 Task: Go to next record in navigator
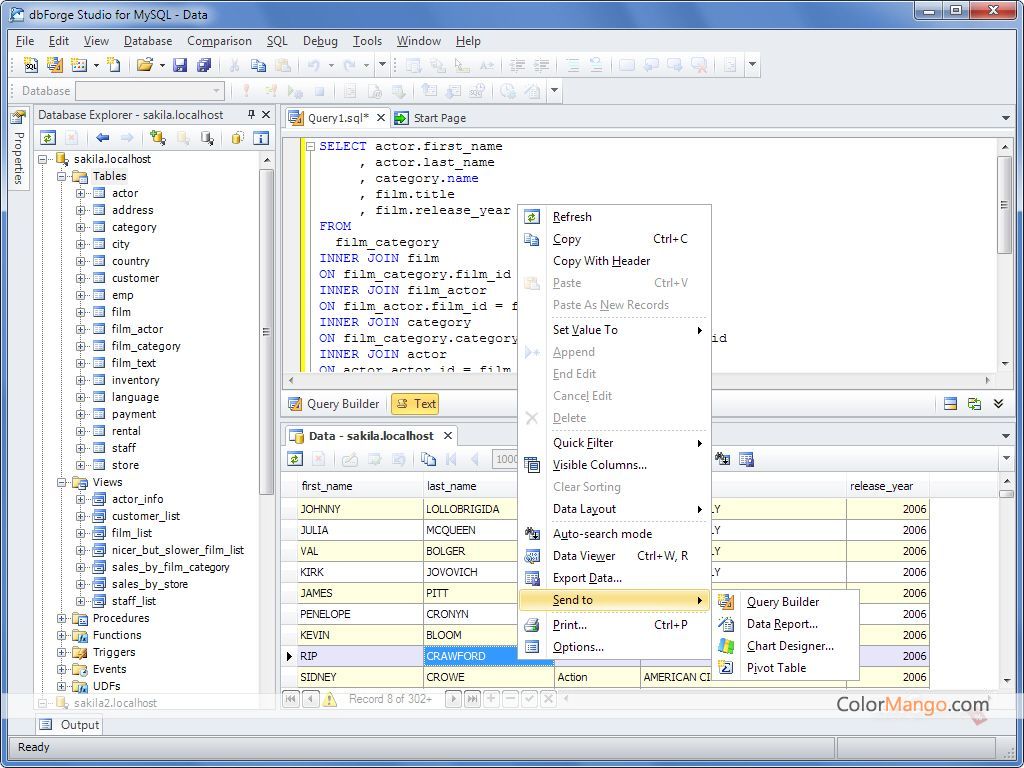click(453, 699)
